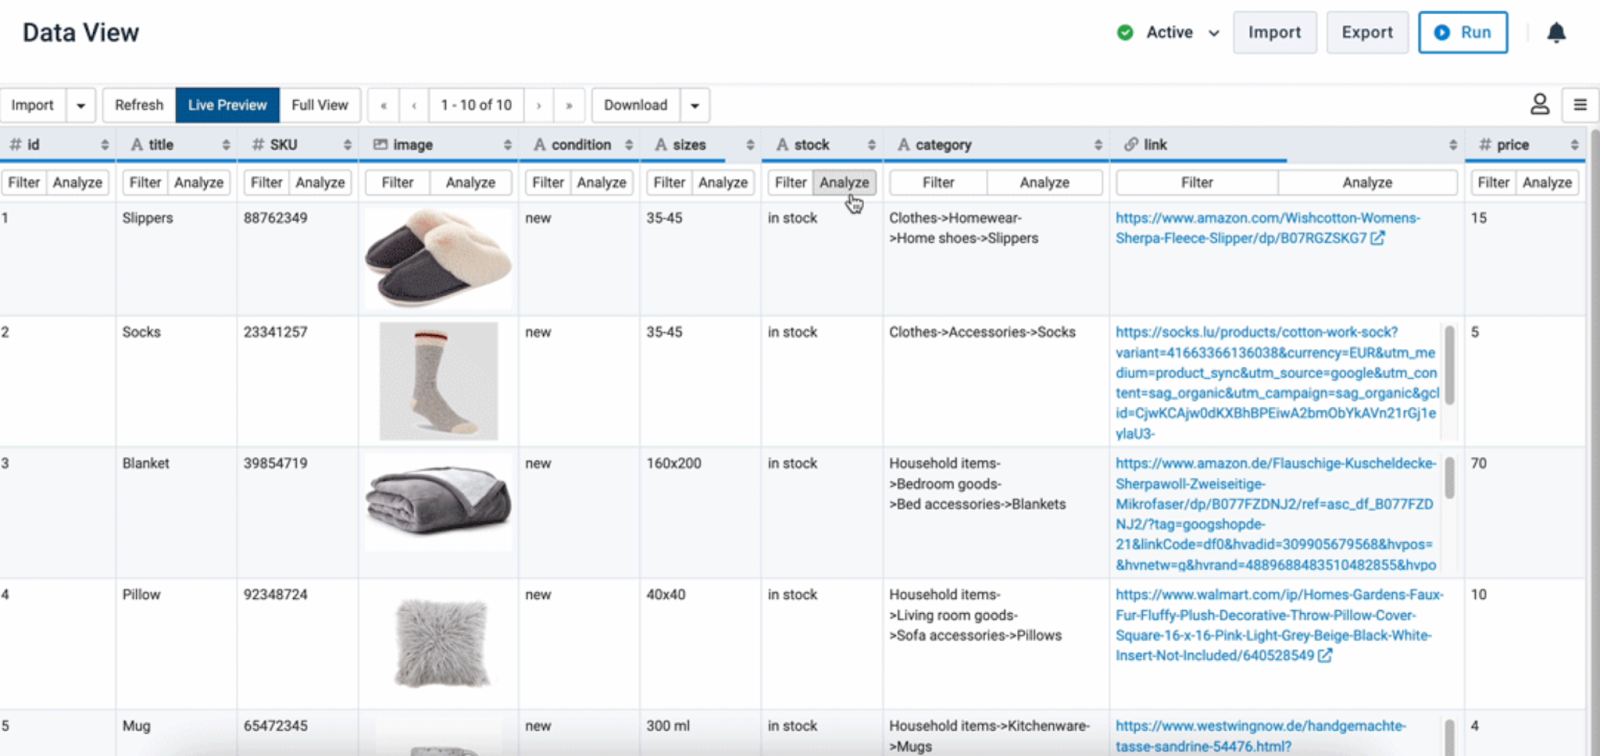Viewport: 1600px width, 756px height.
Task: Switch to Full View
Action: 320,105
